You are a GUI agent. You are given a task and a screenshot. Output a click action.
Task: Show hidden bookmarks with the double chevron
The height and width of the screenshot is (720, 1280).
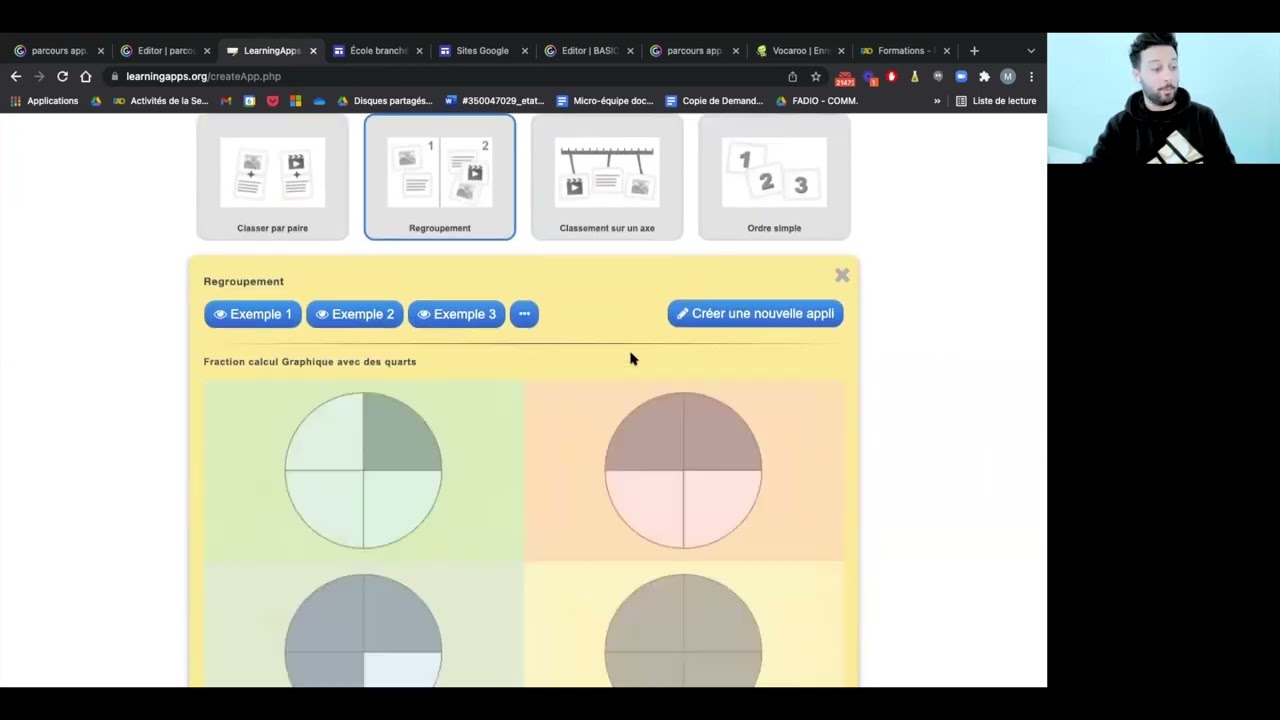(x=937, y=100)
